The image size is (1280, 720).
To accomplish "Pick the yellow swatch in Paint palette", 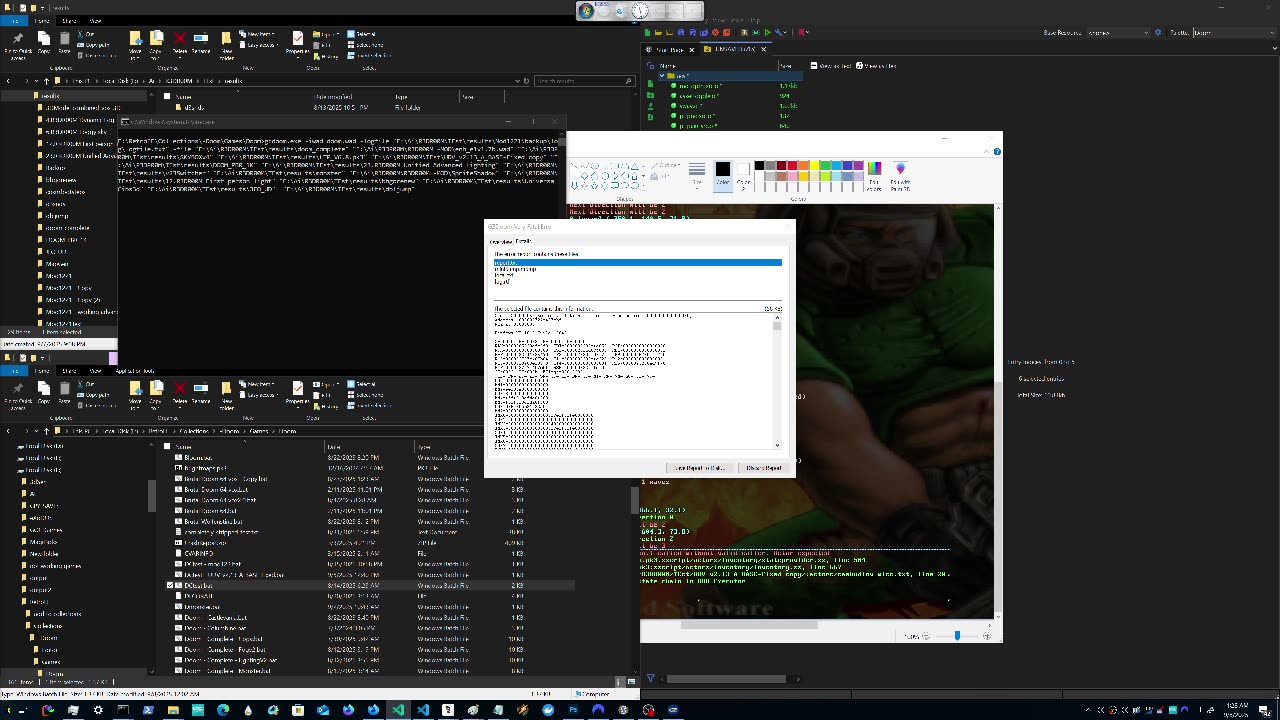I will (x=814, y=166).
